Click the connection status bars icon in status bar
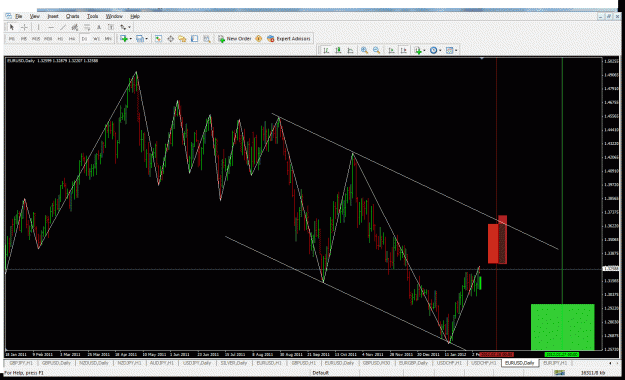 tap(560, 373)
